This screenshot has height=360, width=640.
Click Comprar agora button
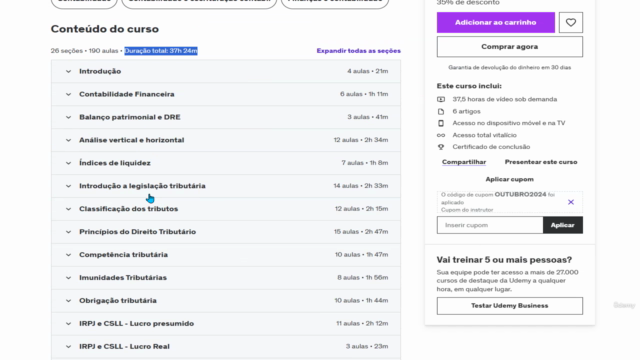click(x=509, y=47)
